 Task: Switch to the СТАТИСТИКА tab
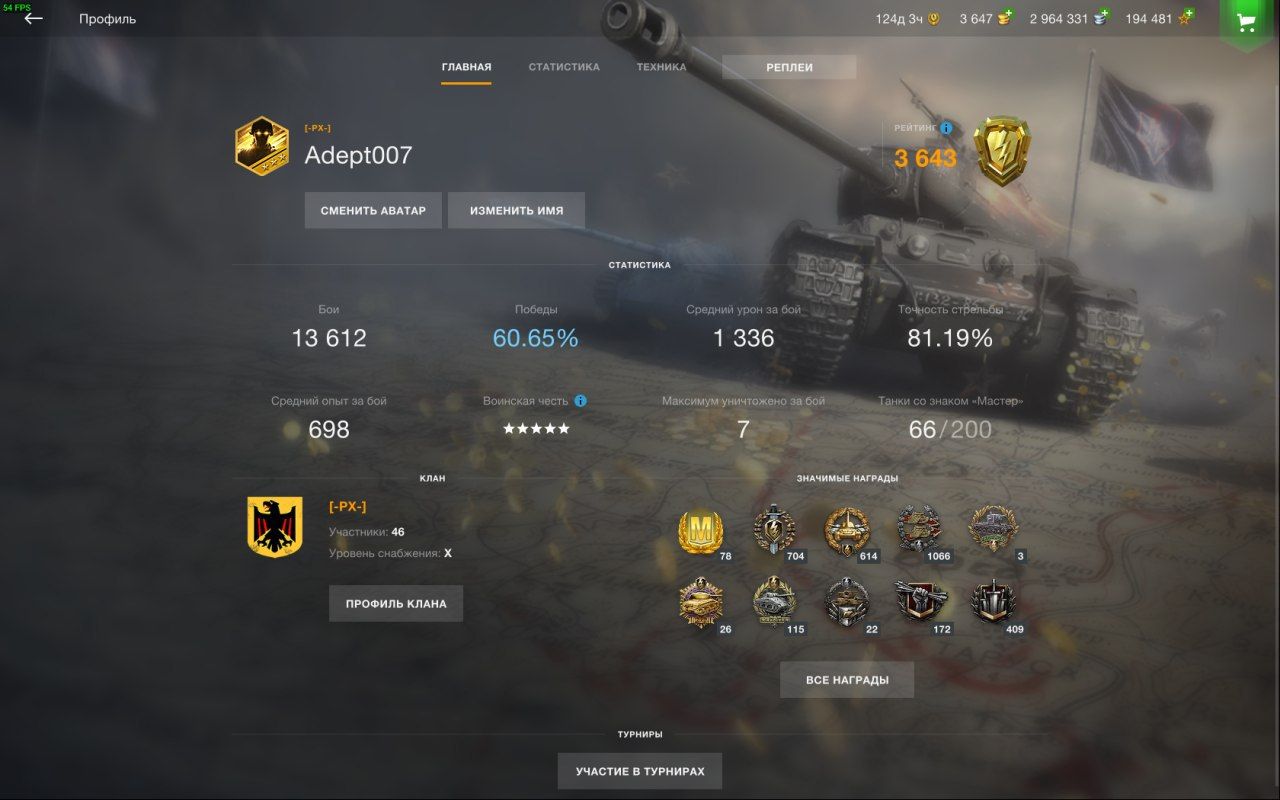[x=564, y=67]
